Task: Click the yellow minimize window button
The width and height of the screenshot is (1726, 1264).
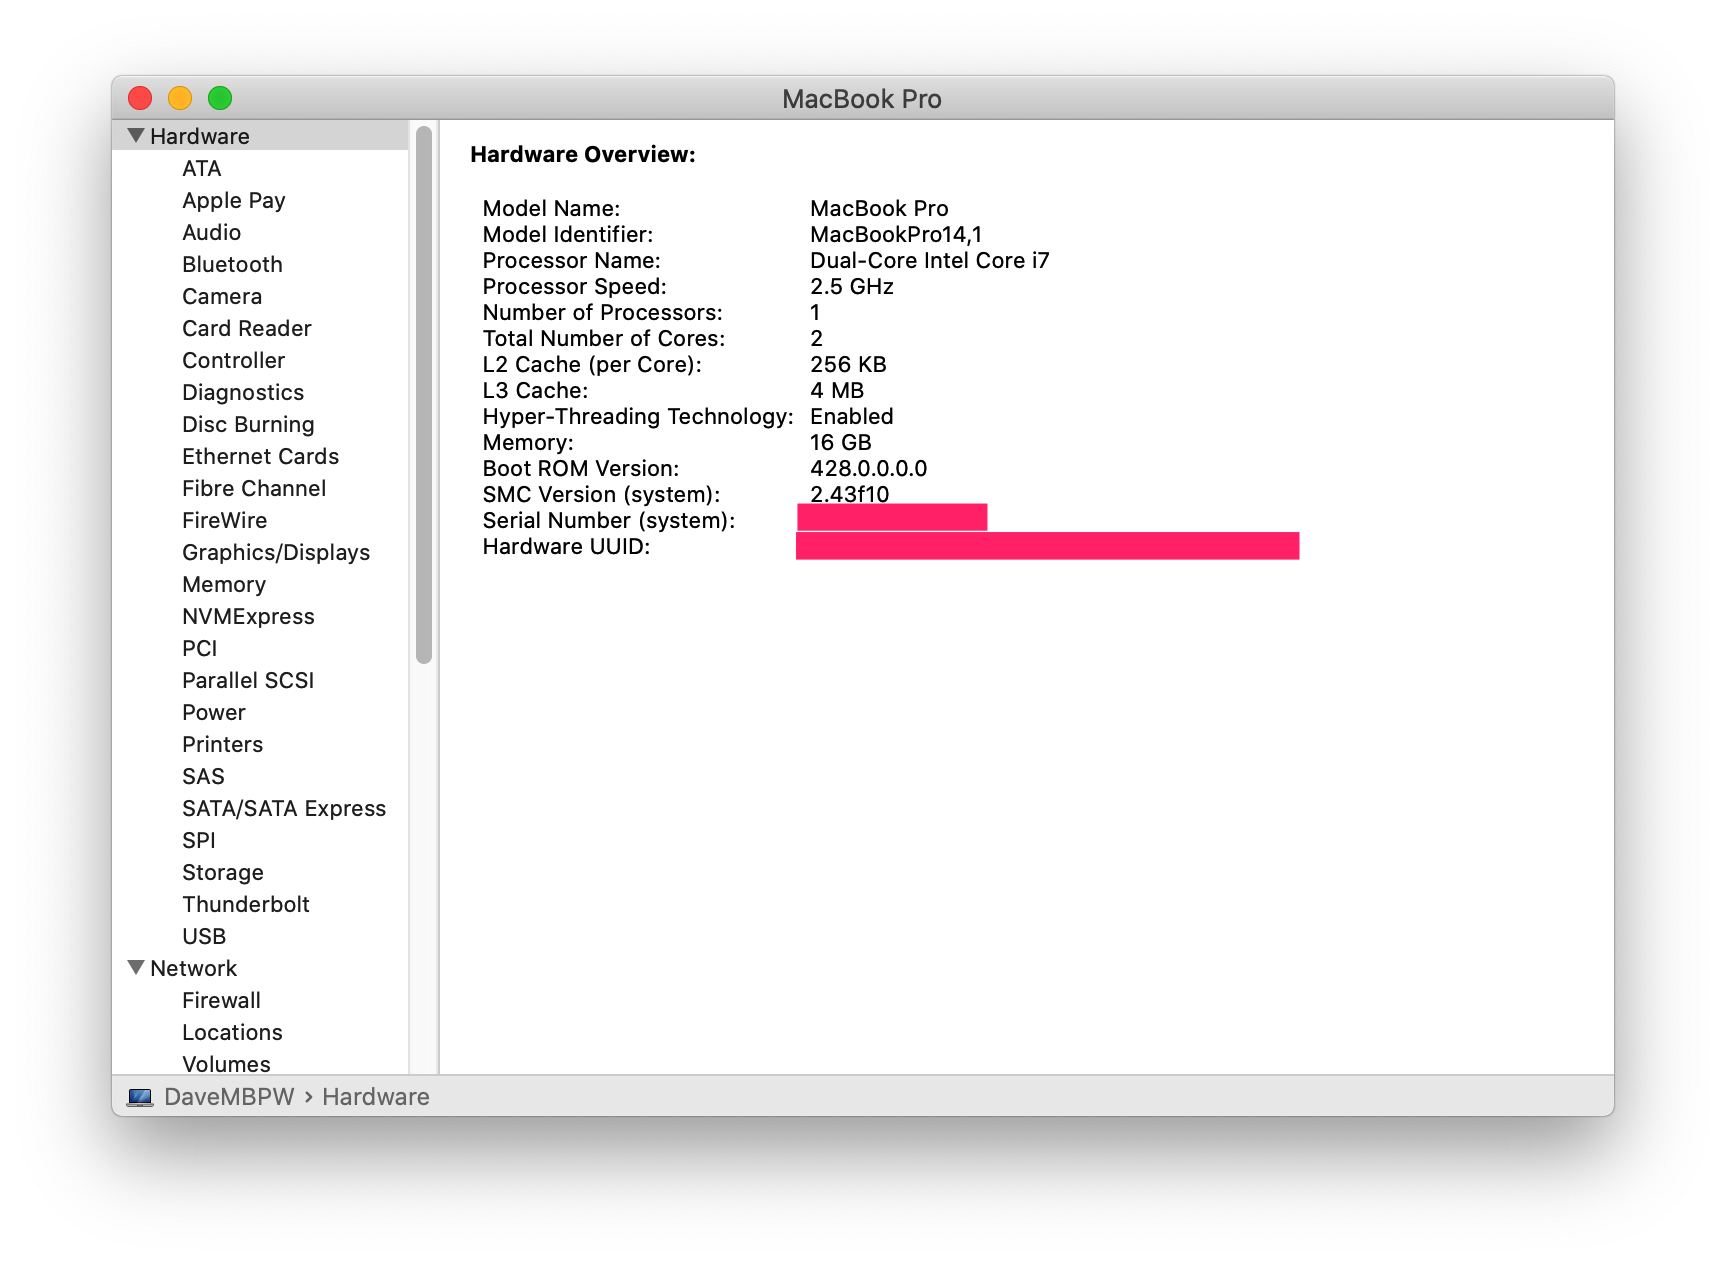Action: click(x=180, y=98)
